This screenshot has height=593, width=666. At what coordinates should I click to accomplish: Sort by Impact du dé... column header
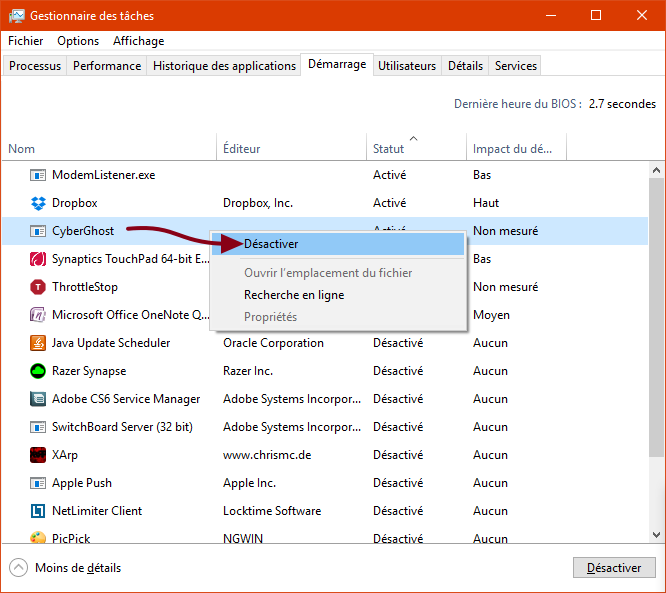coord(517,149)
